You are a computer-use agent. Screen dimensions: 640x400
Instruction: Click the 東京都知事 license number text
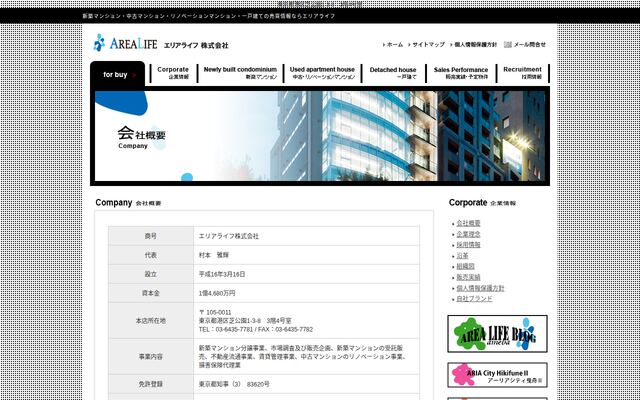point(234,384)
